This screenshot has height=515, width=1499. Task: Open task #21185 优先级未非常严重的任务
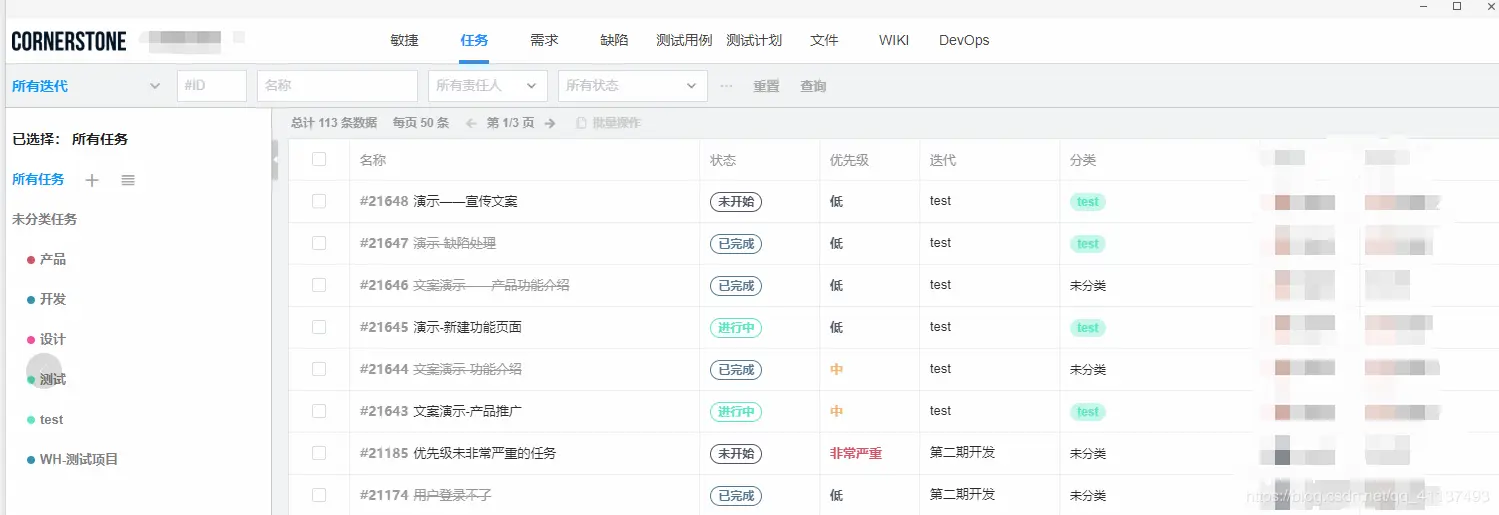[458, 453]
